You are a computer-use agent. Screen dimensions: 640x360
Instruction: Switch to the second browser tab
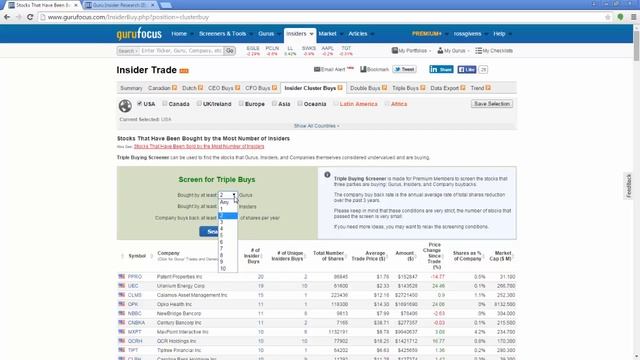[120, 5]
